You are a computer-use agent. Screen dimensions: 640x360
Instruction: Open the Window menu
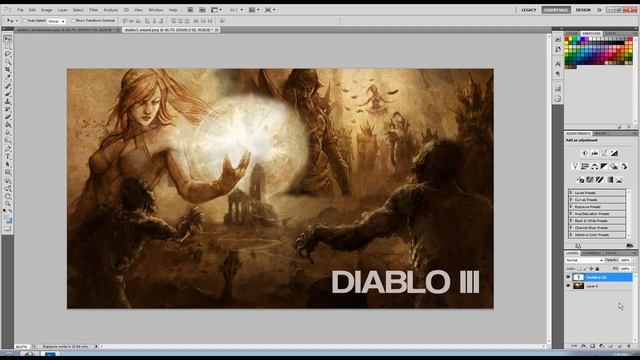tap(156, 10)
